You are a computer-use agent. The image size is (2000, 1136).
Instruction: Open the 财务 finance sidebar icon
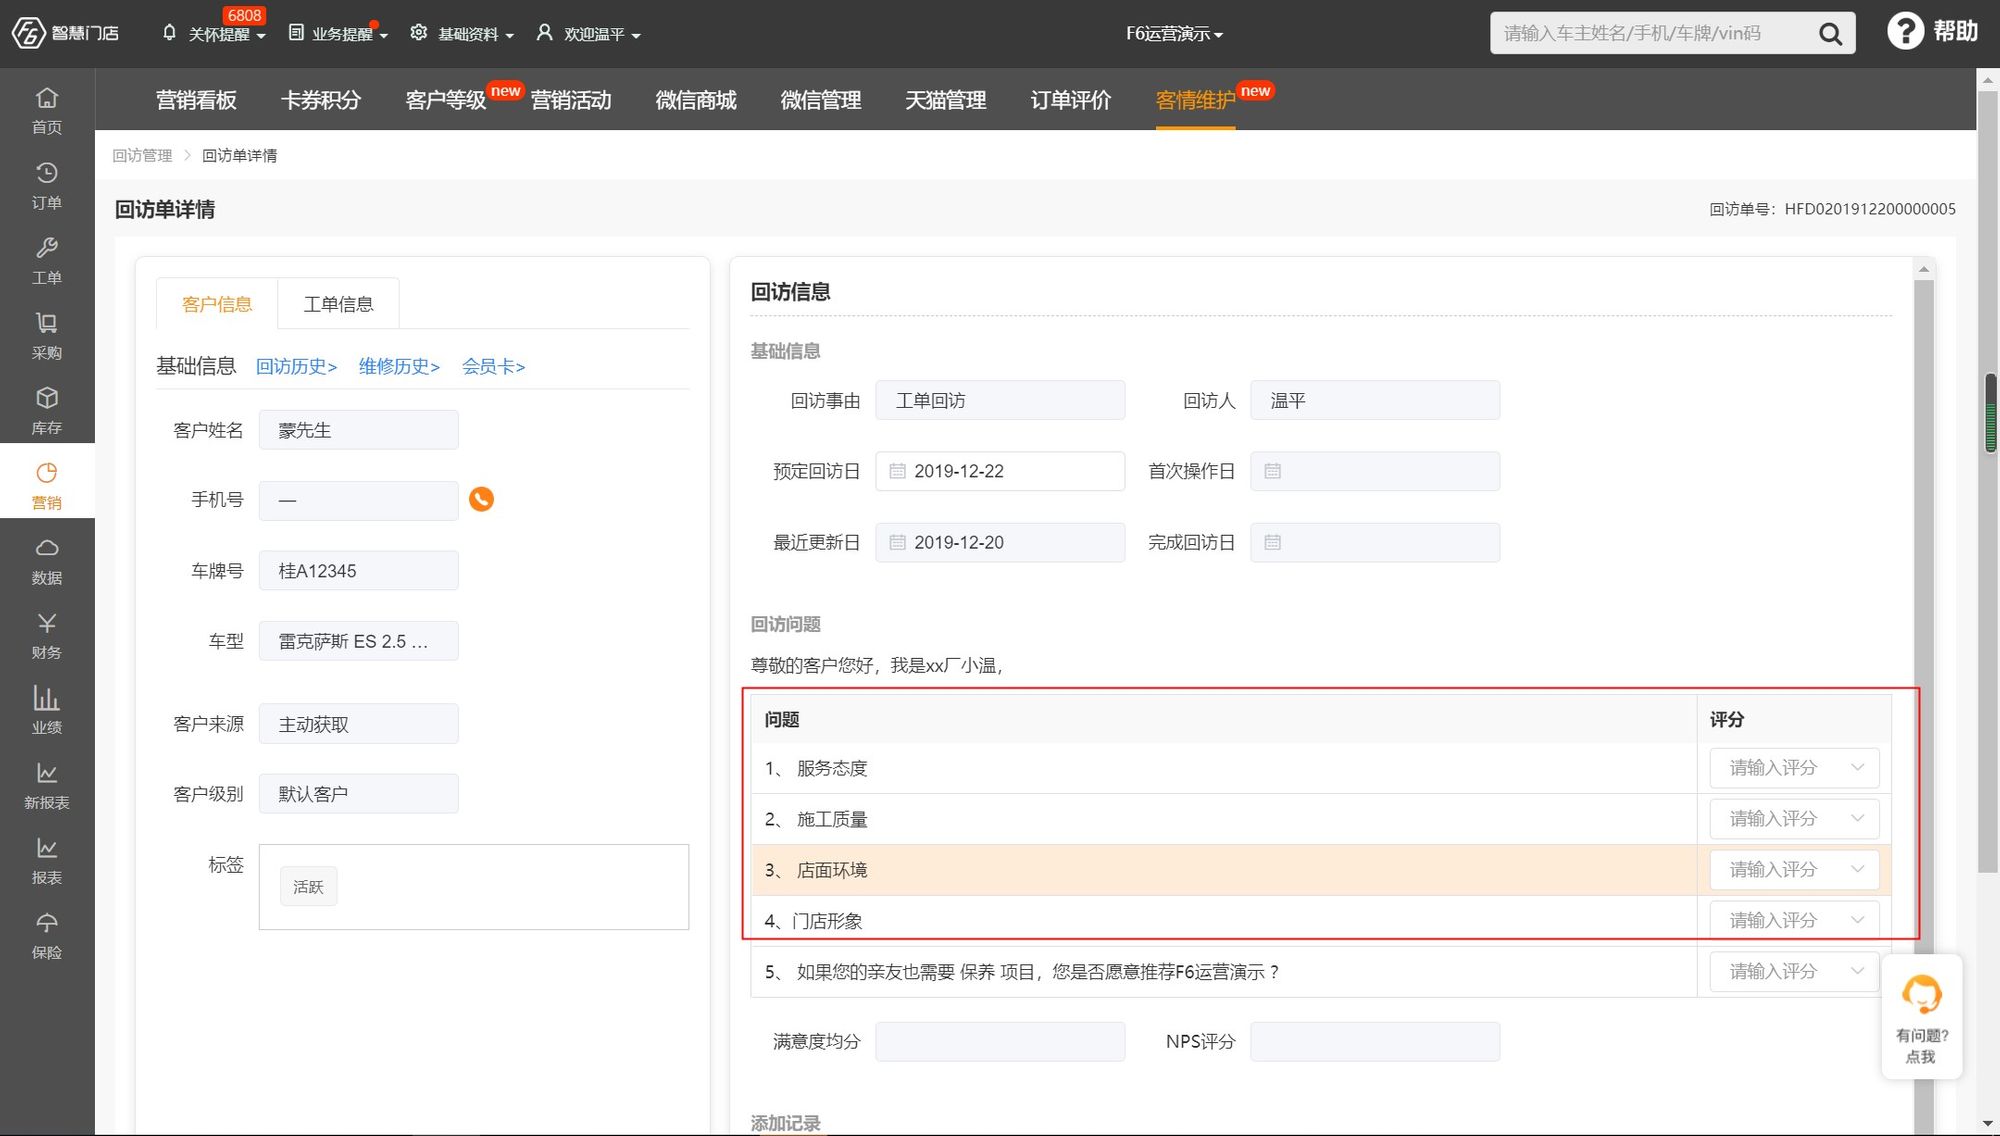tap(47, 635)
